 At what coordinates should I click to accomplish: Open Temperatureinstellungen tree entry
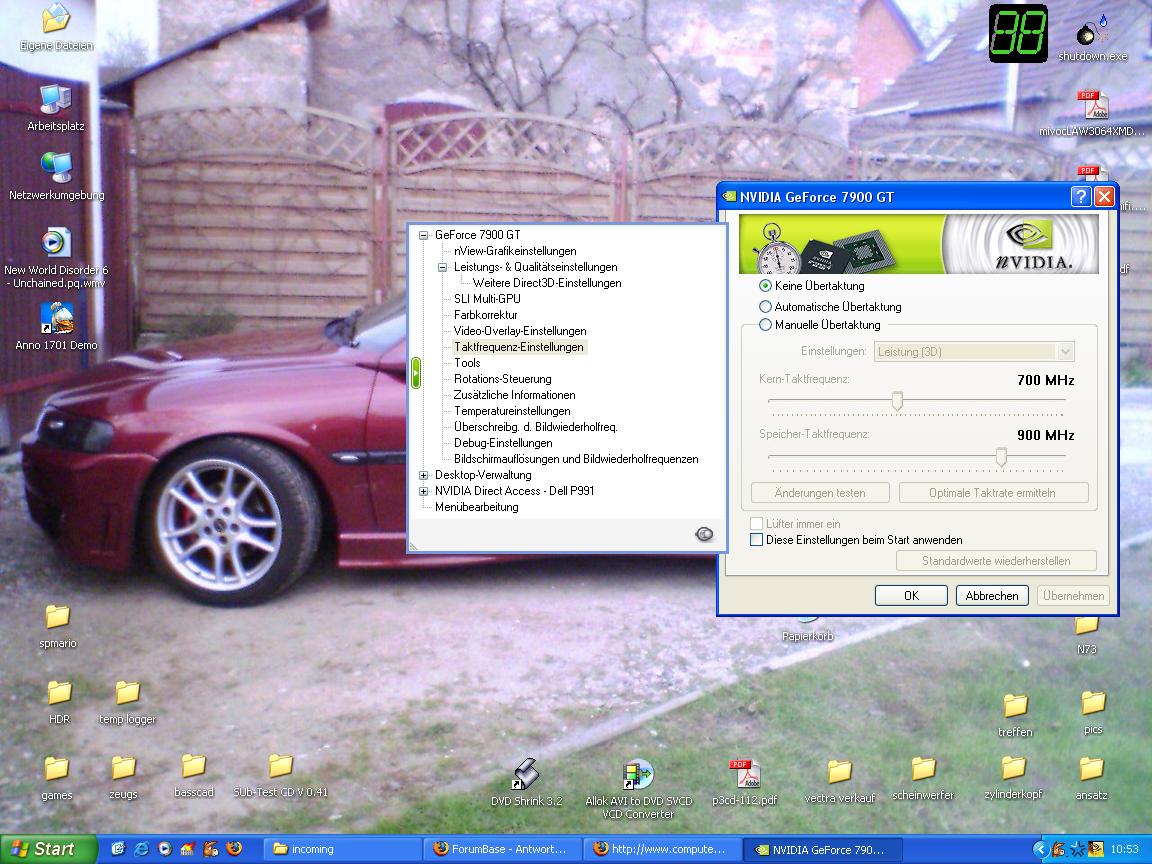[x=512, y=411]
